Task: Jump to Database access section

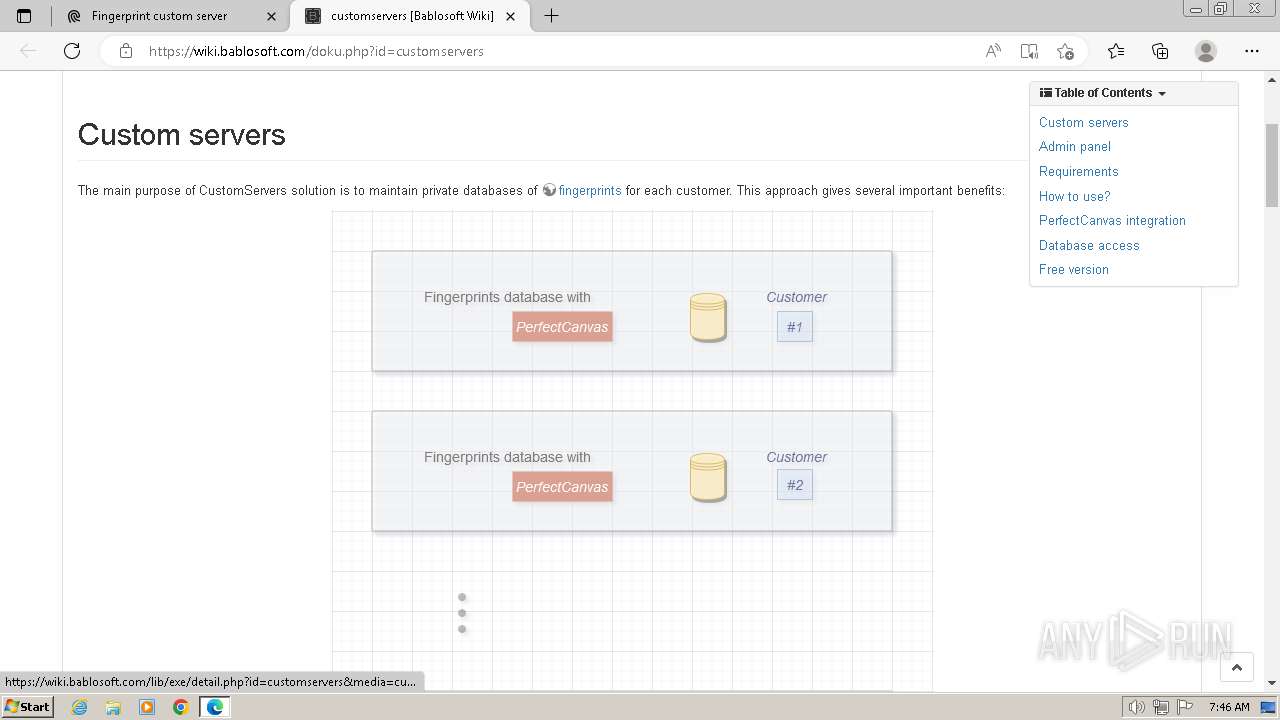Action: (1089, 245)
